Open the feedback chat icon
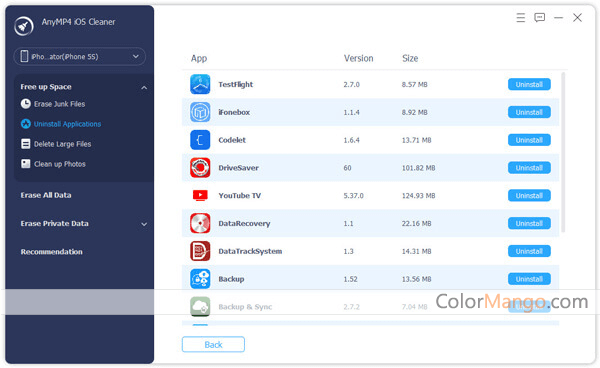The image size is (600, 368). (540, 18)
